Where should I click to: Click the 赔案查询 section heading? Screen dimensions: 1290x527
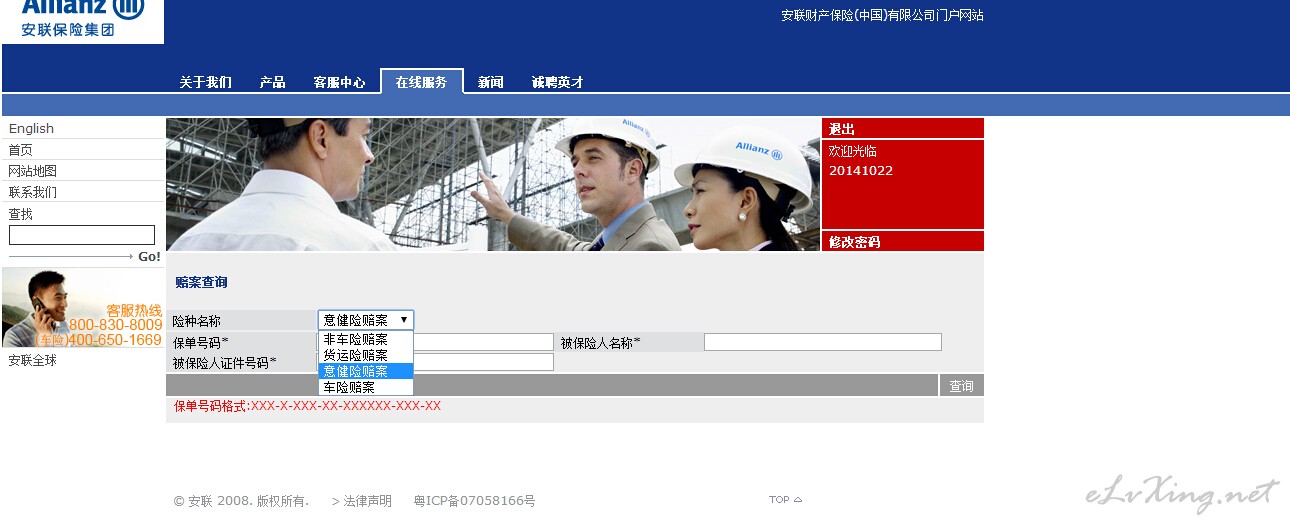click(201, 283)
